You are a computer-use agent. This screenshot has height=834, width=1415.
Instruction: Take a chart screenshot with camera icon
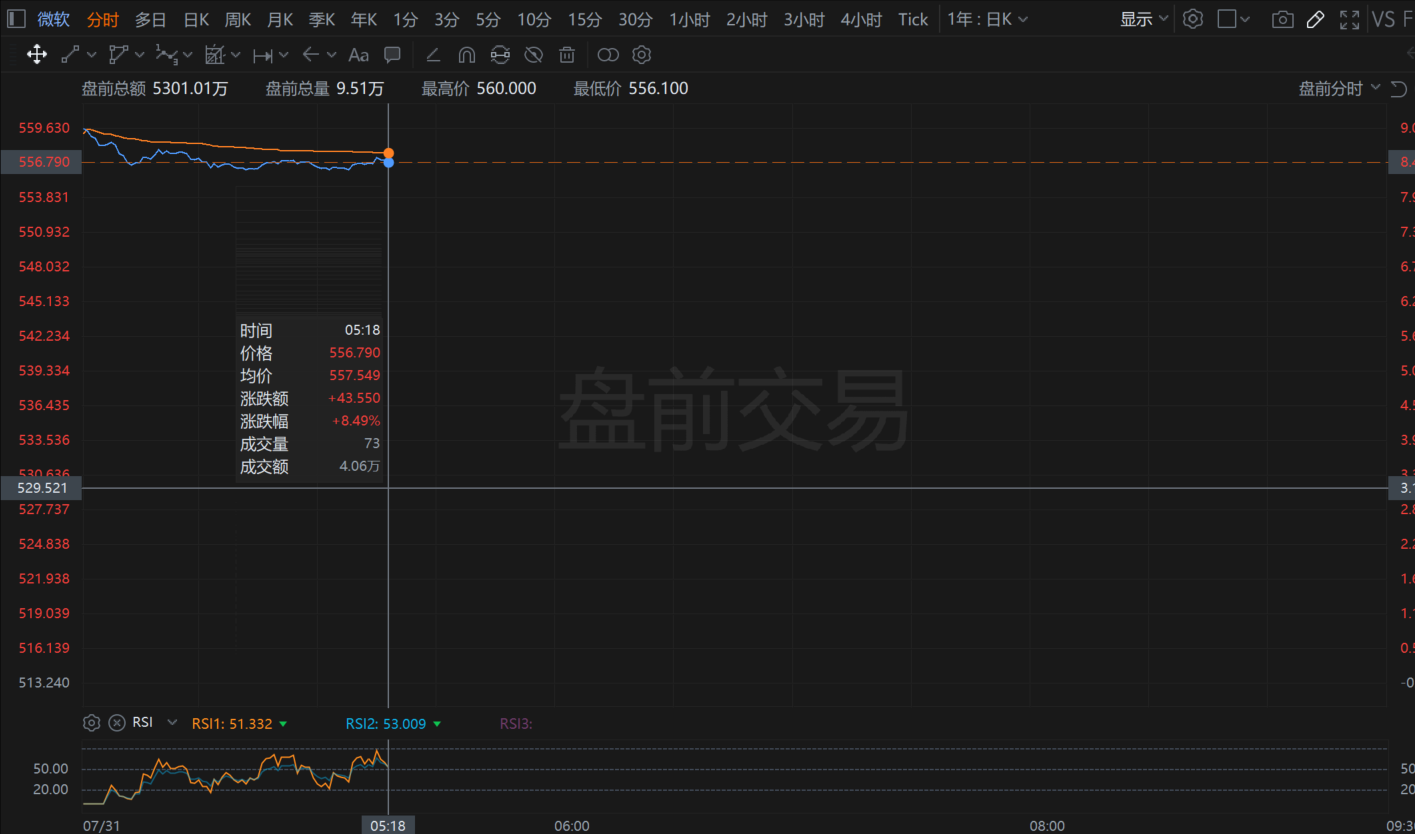coord(1282,19)
